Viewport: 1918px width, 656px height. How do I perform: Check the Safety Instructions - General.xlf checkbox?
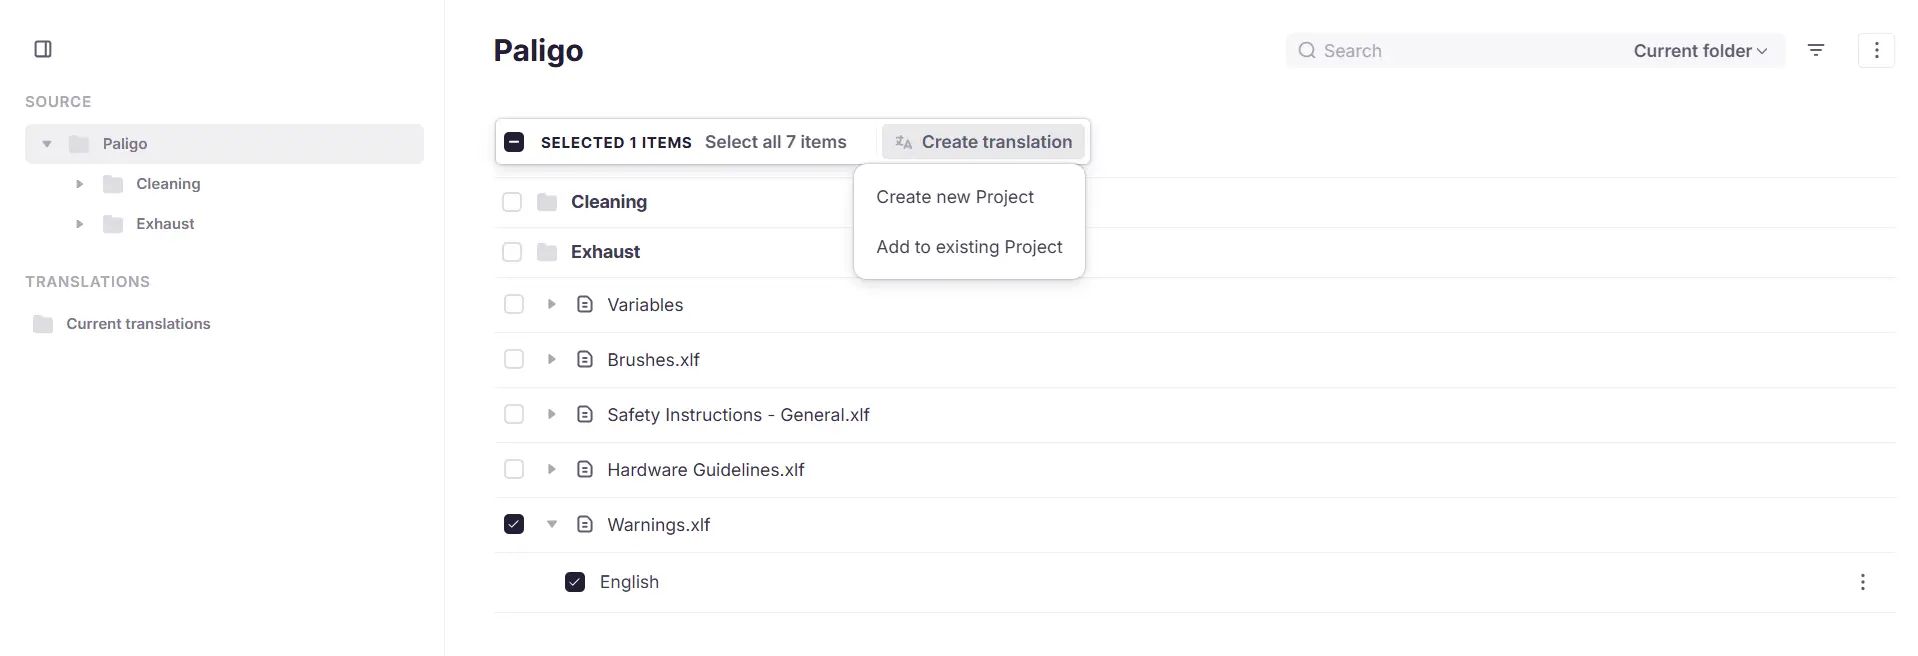[514, 414]
